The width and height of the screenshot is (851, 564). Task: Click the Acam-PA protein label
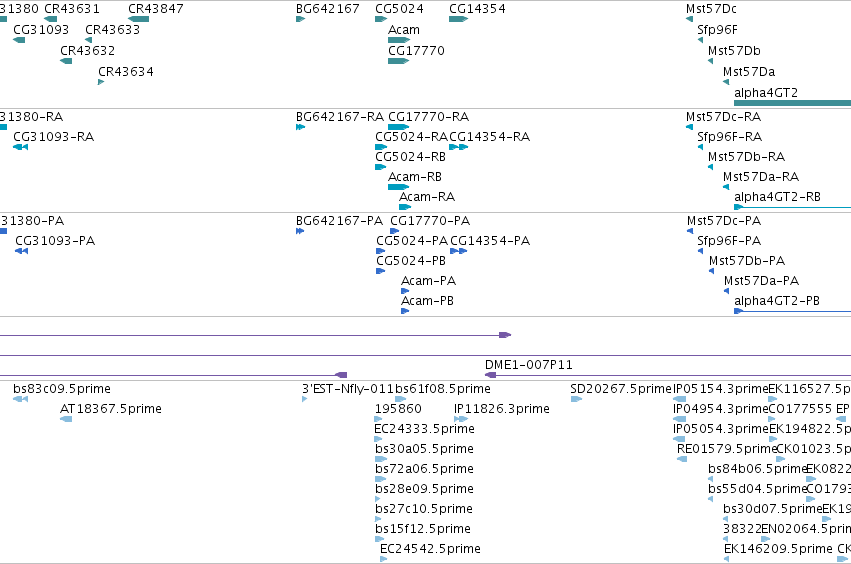[428, 281]
